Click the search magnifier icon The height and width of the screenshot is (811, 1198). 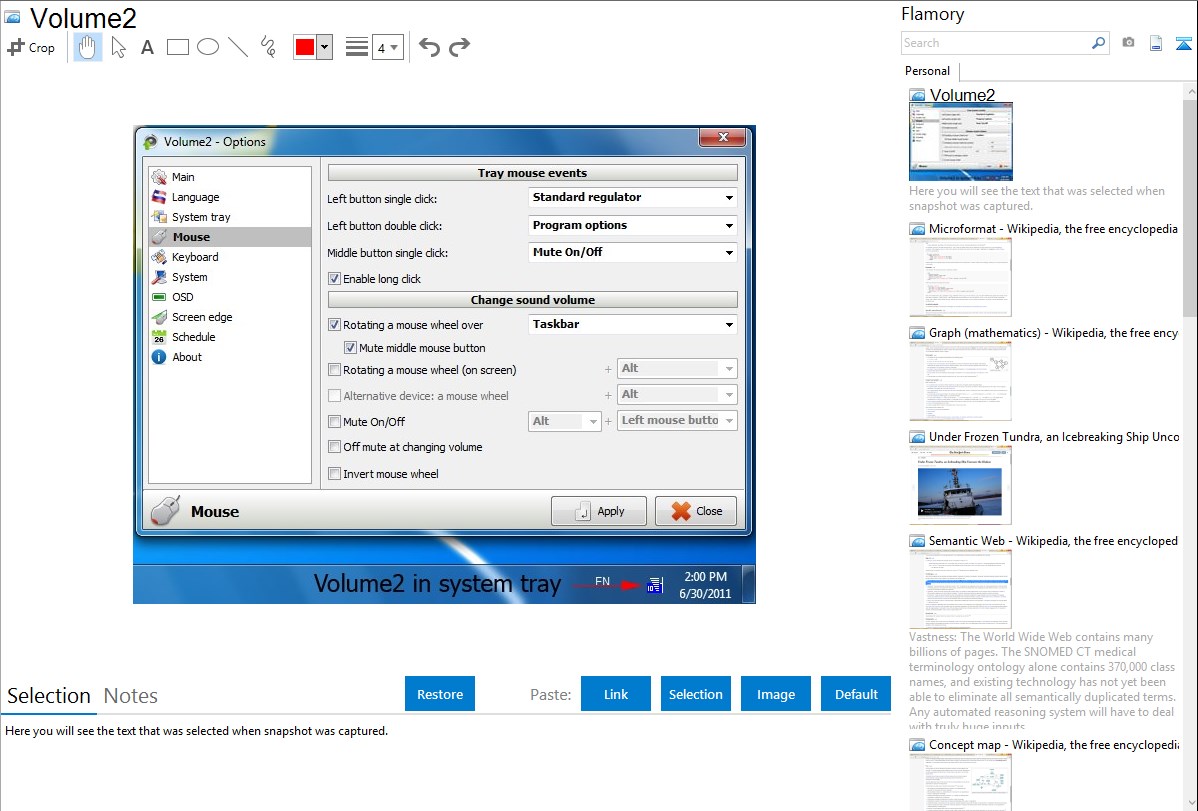coord(1098,43)
